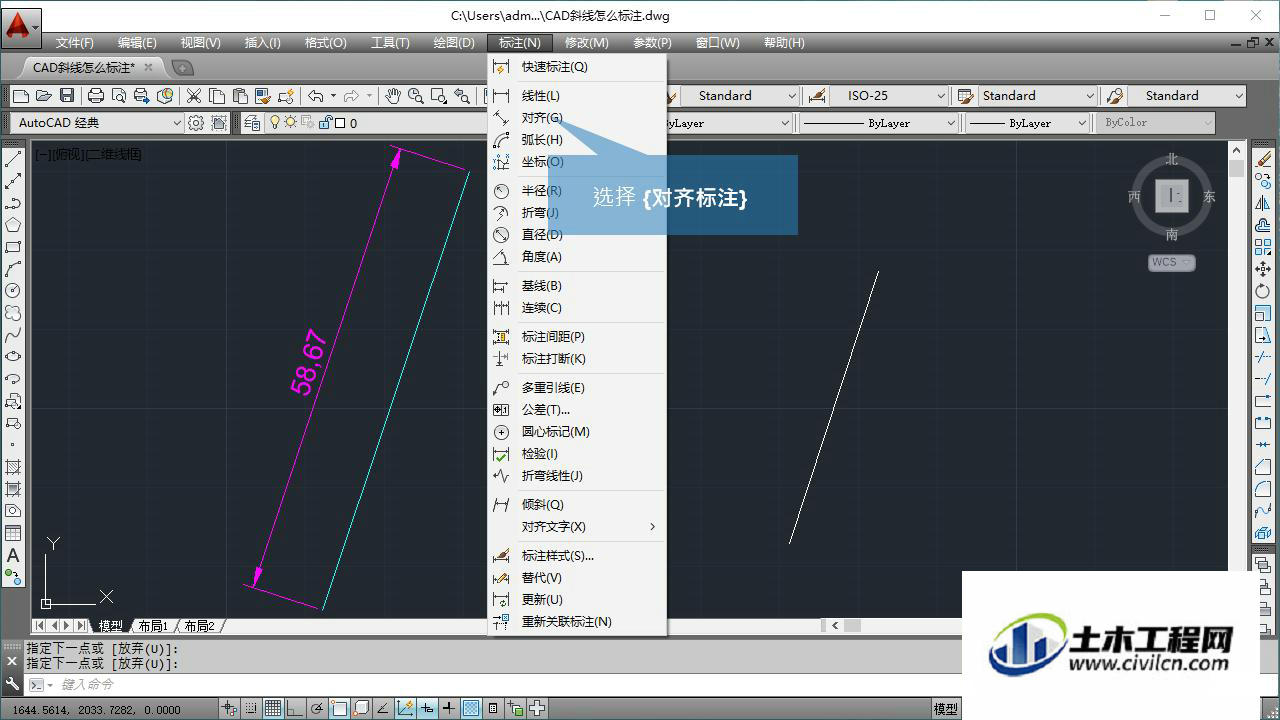Toggle Grid Display in status bar
This screenshot has width=1280, height=720.
pyautogui.click(x=273, y=709)
